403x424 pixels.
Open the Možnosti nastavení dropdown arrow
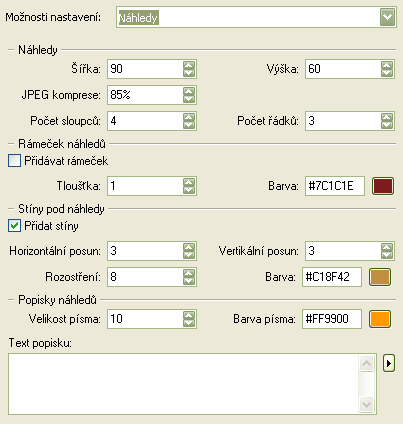(x=387, y=17)
